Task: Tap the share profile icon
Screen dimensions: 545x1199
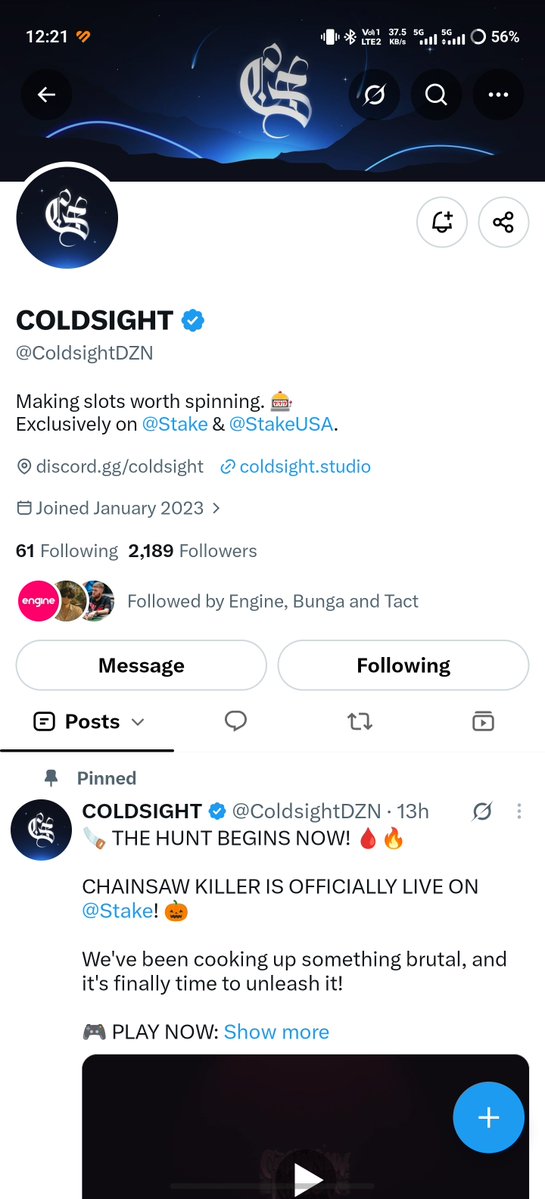Action: (x=503, y=223)
